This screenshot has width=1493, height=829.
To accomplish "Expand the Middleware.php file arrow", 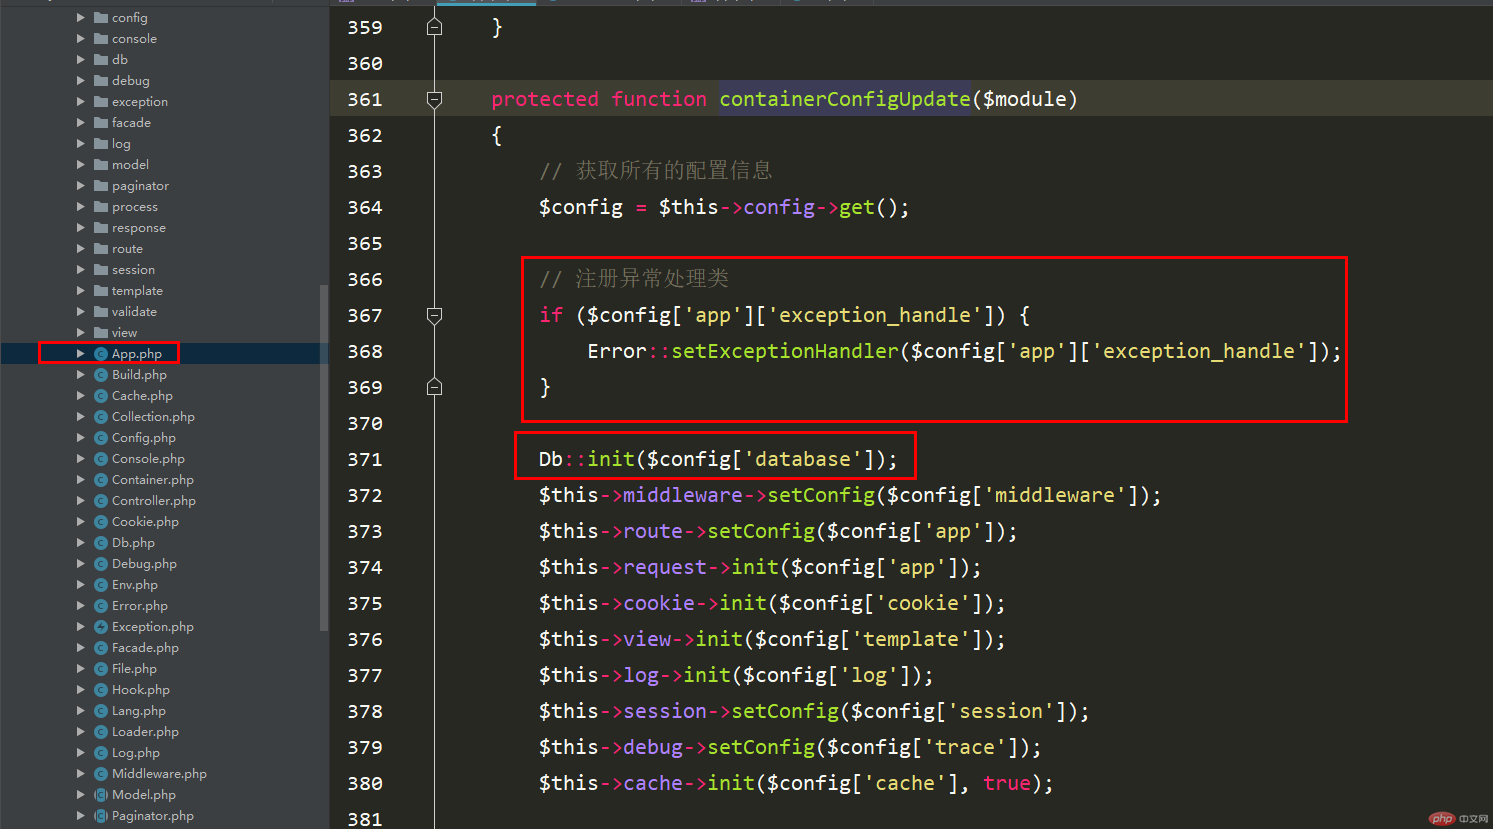I will (x=81, y=773).
